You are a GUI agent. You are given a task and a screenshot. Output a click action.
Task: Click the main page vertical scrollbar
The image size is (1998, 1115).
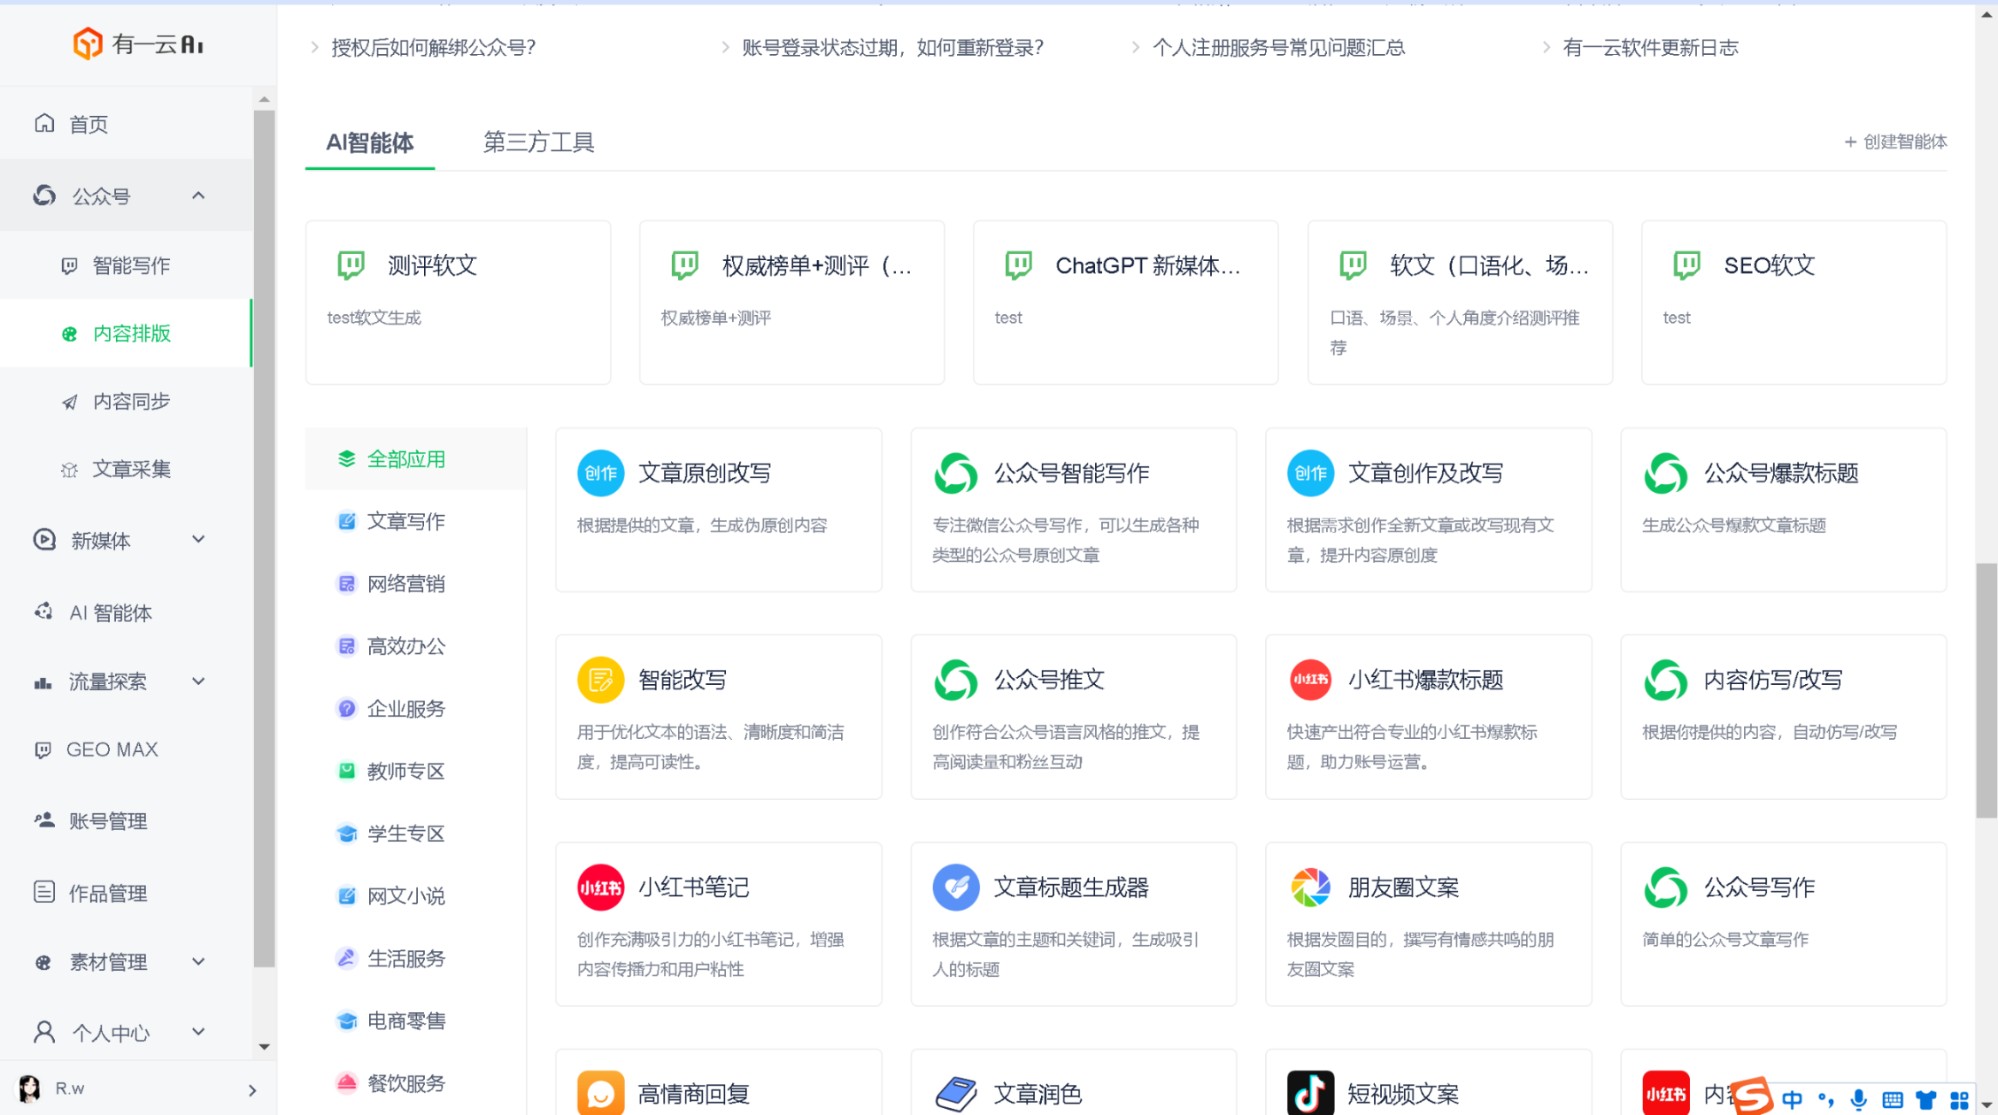pyautogui.click(x=1986, y=690)
